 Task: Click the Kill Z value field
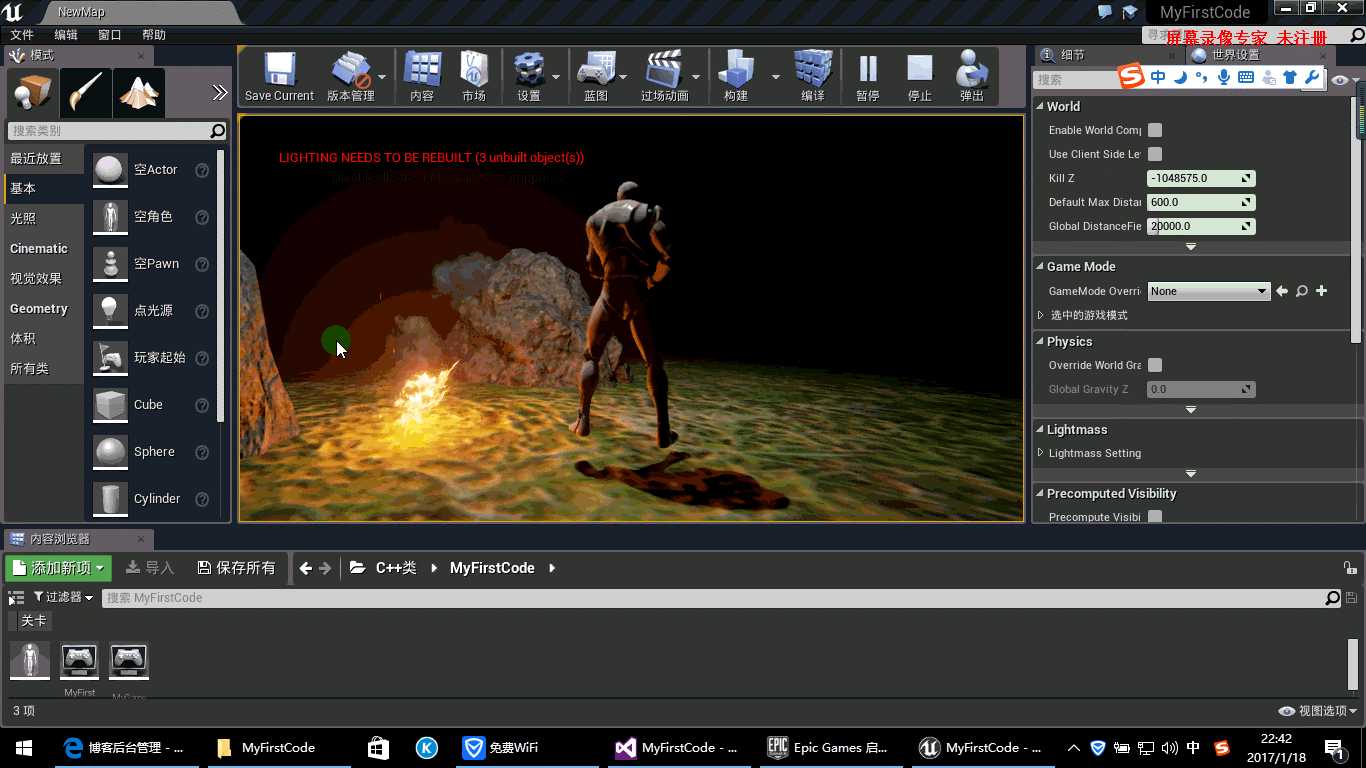pyautogui.click(x=1201, y=178)
